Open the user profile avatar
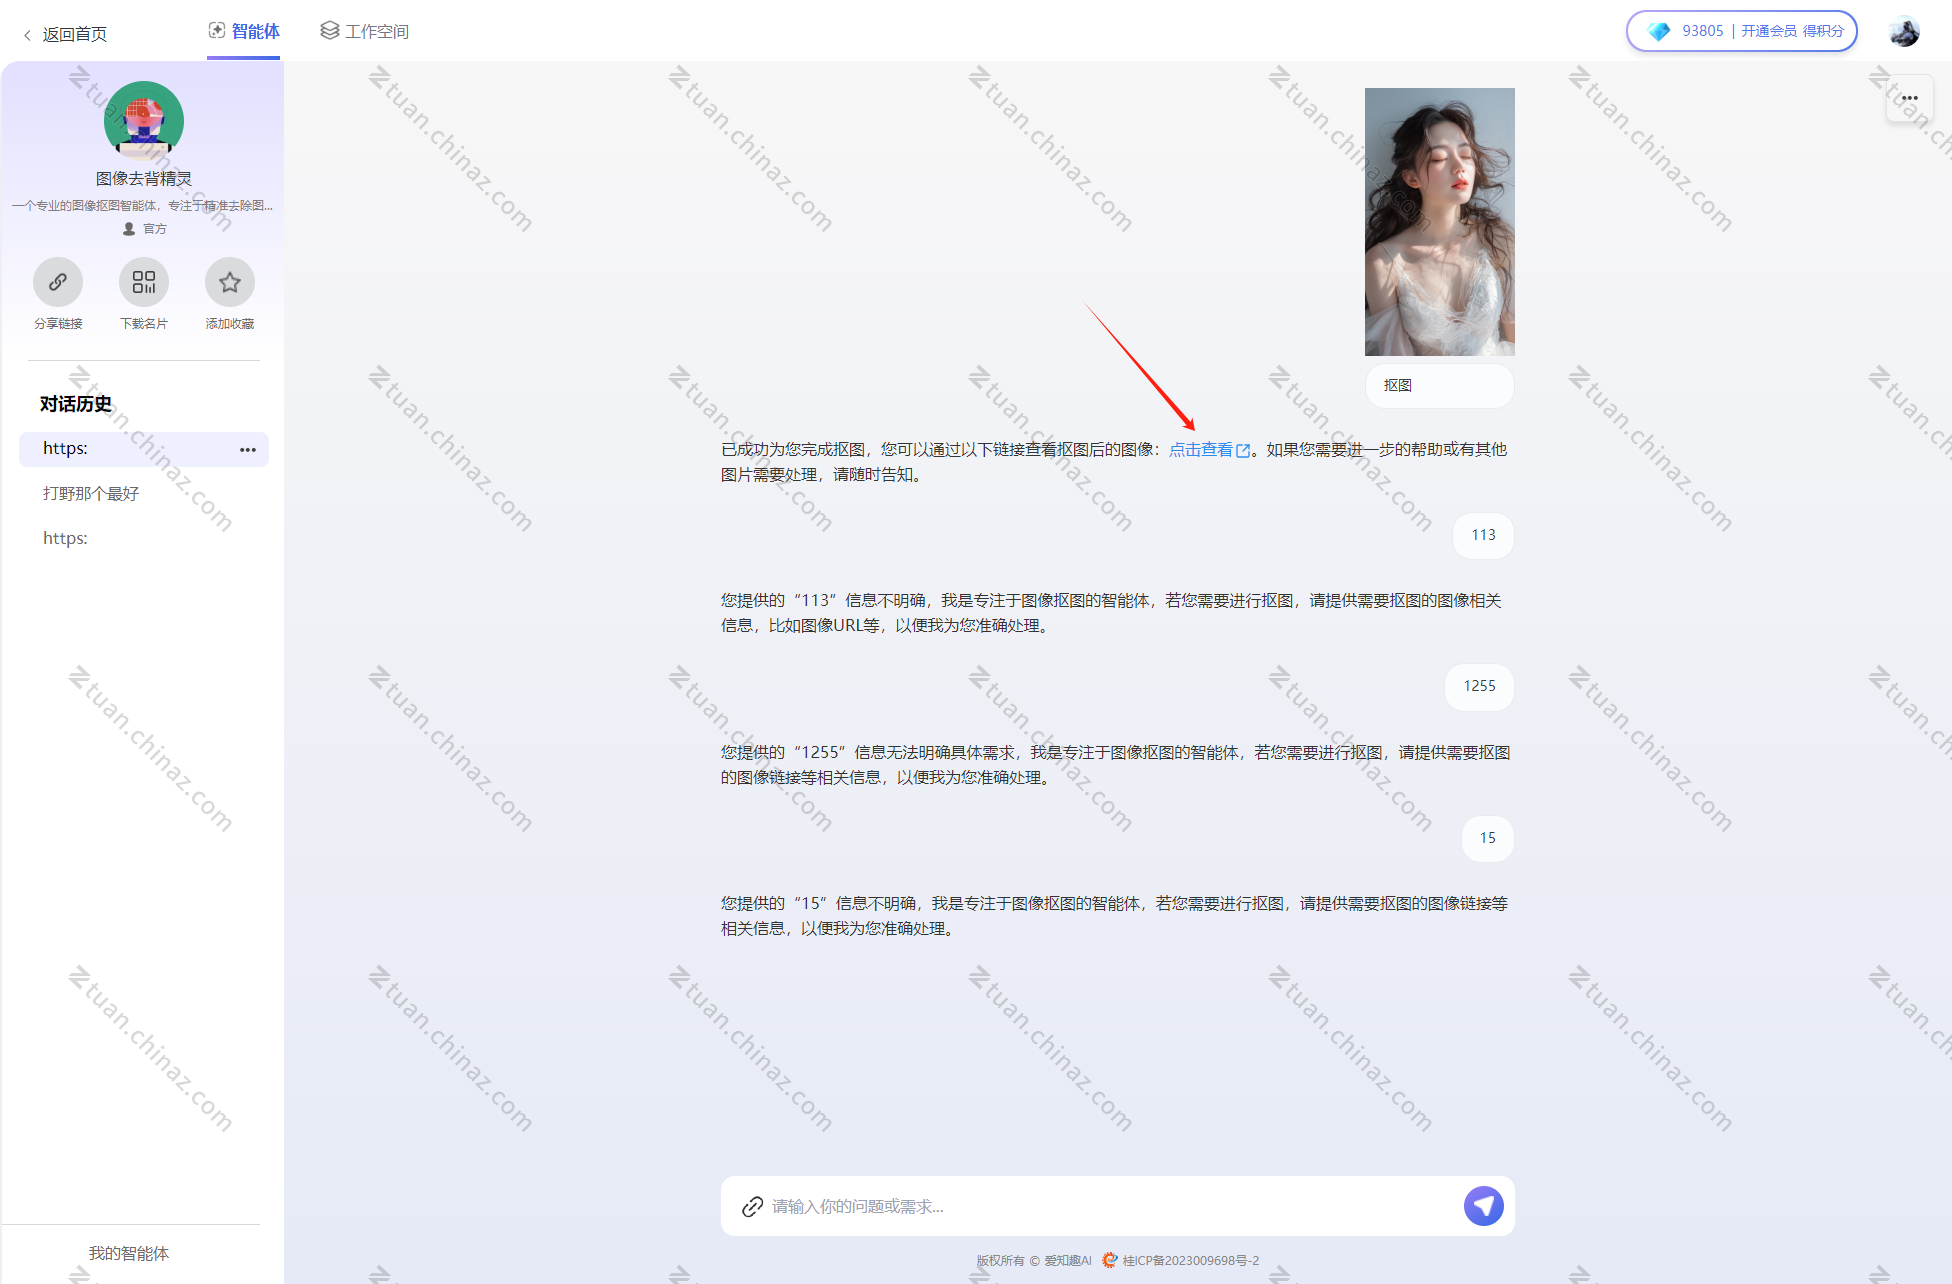Viewport: 1952px width, 1284px height. (x=1904, y=31)
